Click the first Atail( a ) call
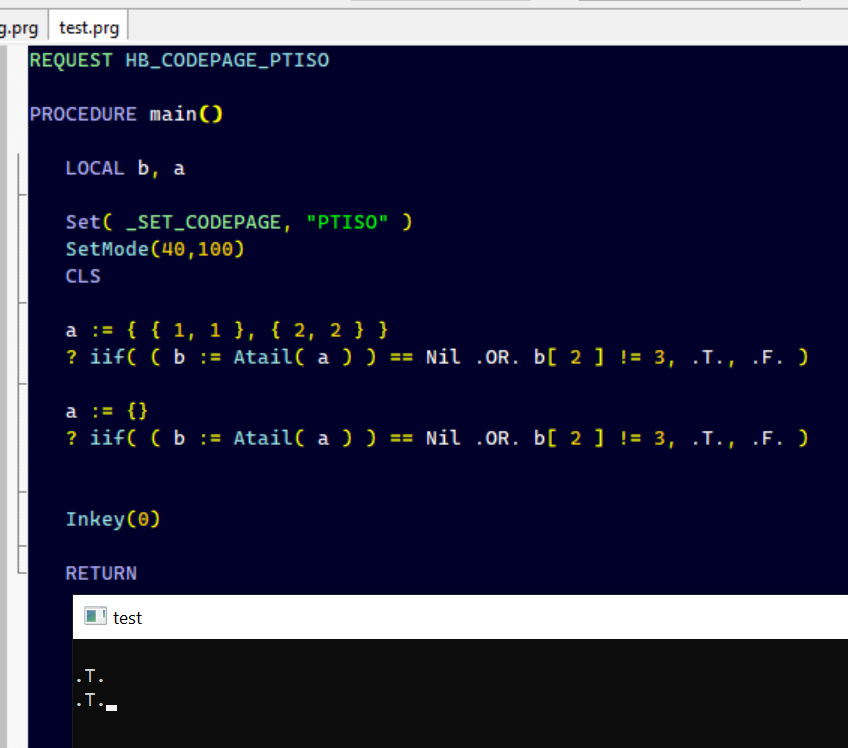848x748 pixels. pyautogui.click(x=286, y=357)
